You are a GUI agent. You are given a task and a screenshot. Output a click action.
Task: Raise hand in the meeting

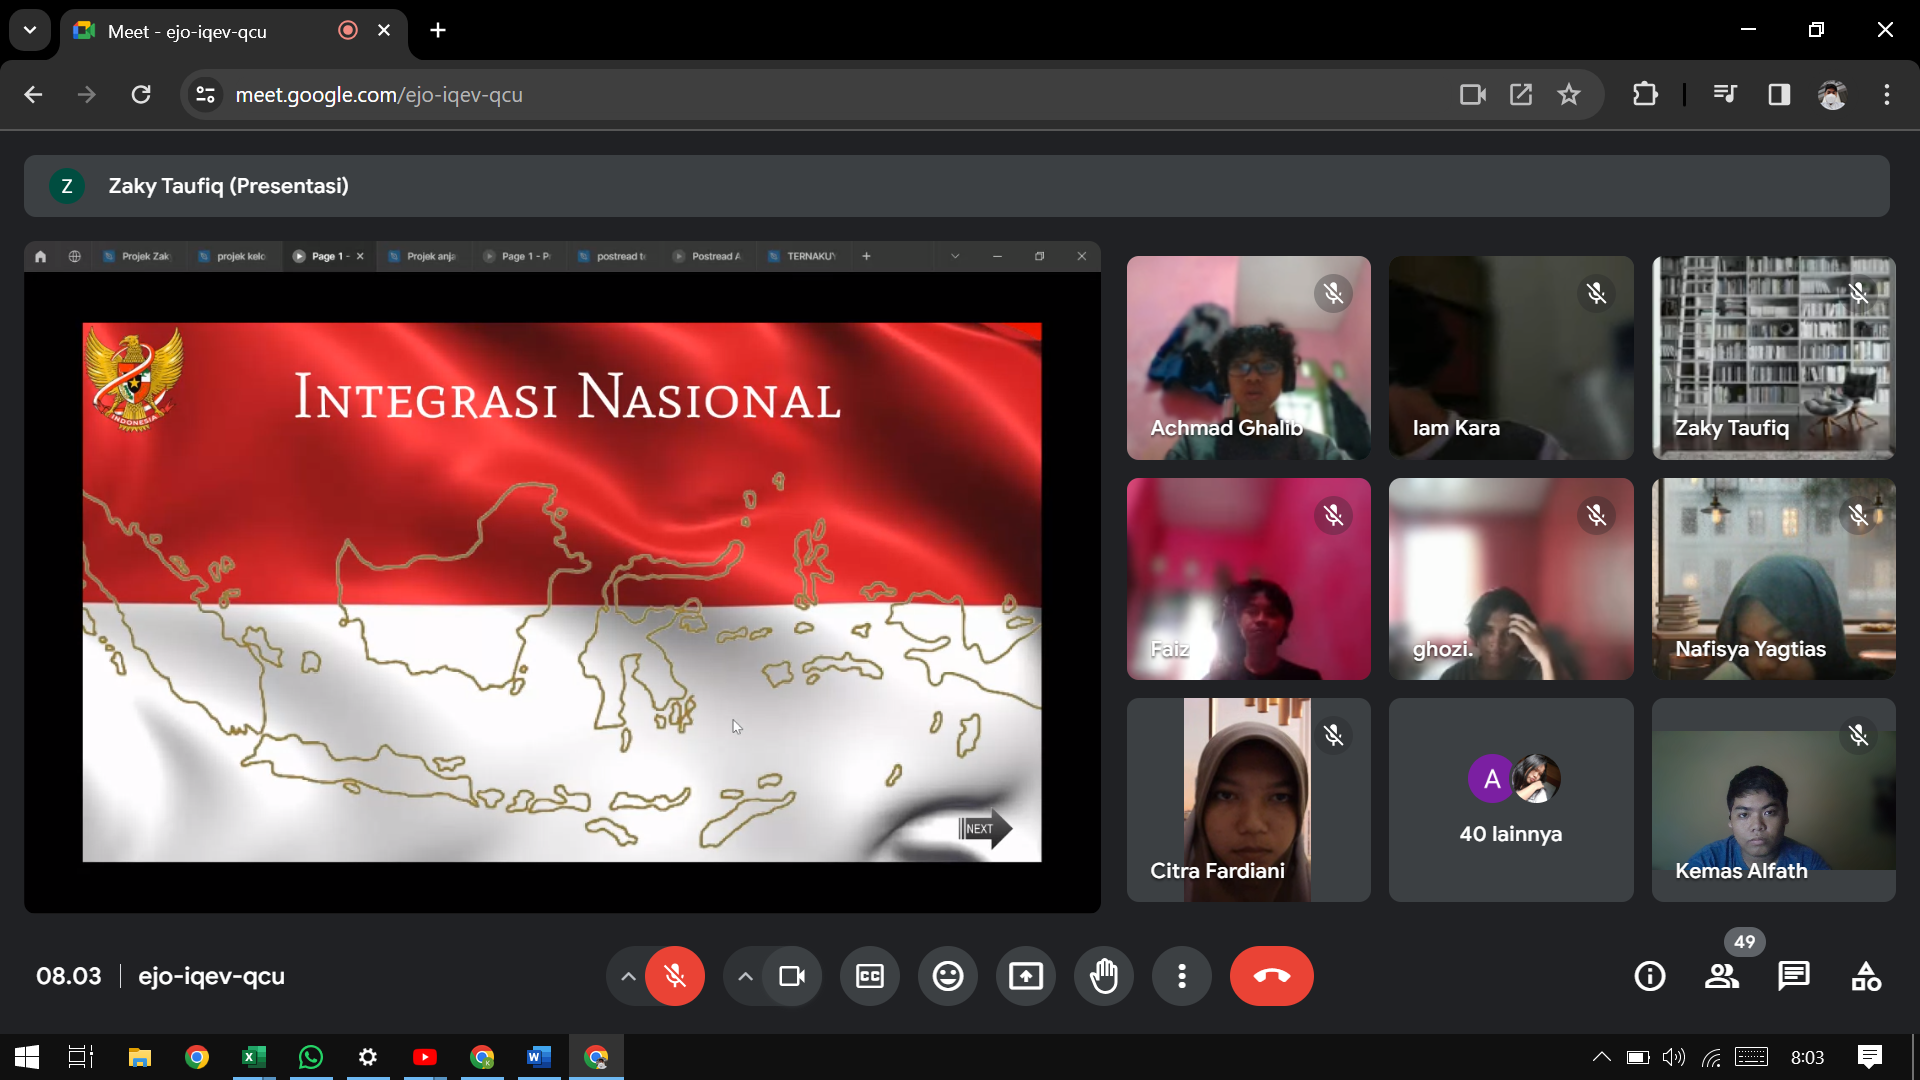[1104, 976]
